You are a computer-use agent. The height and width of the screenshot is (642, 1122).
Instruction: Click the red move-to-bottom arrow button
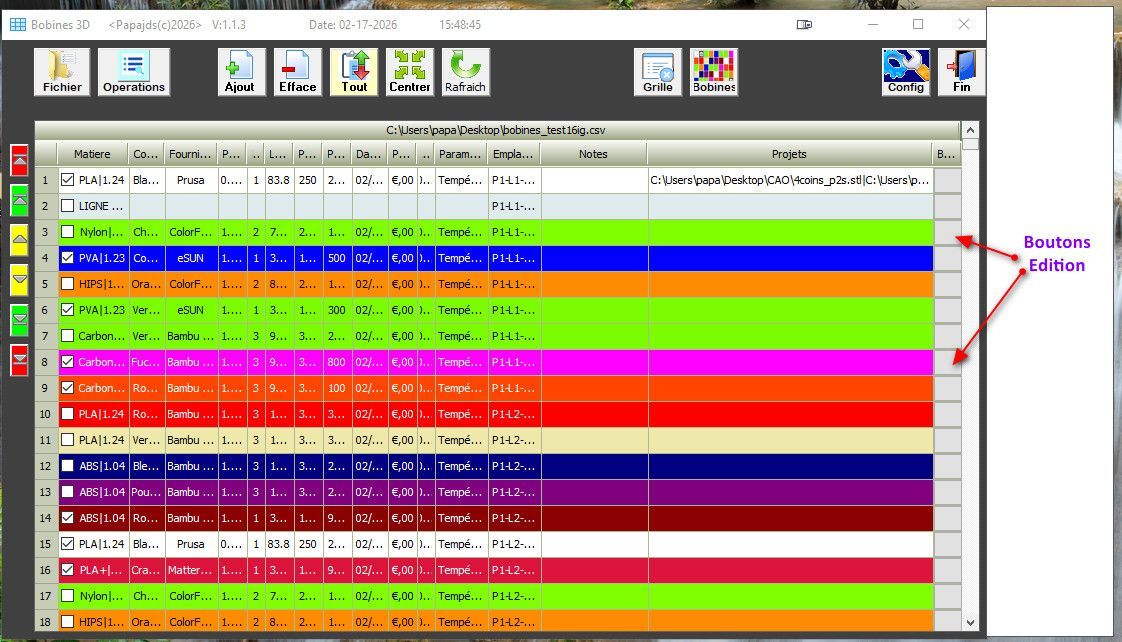[19, 360]
